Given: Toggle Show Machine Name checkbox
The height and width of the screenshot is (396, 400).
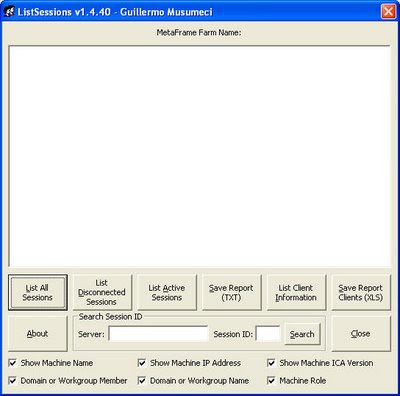Looking at the screenshot, I should (12, 363).
